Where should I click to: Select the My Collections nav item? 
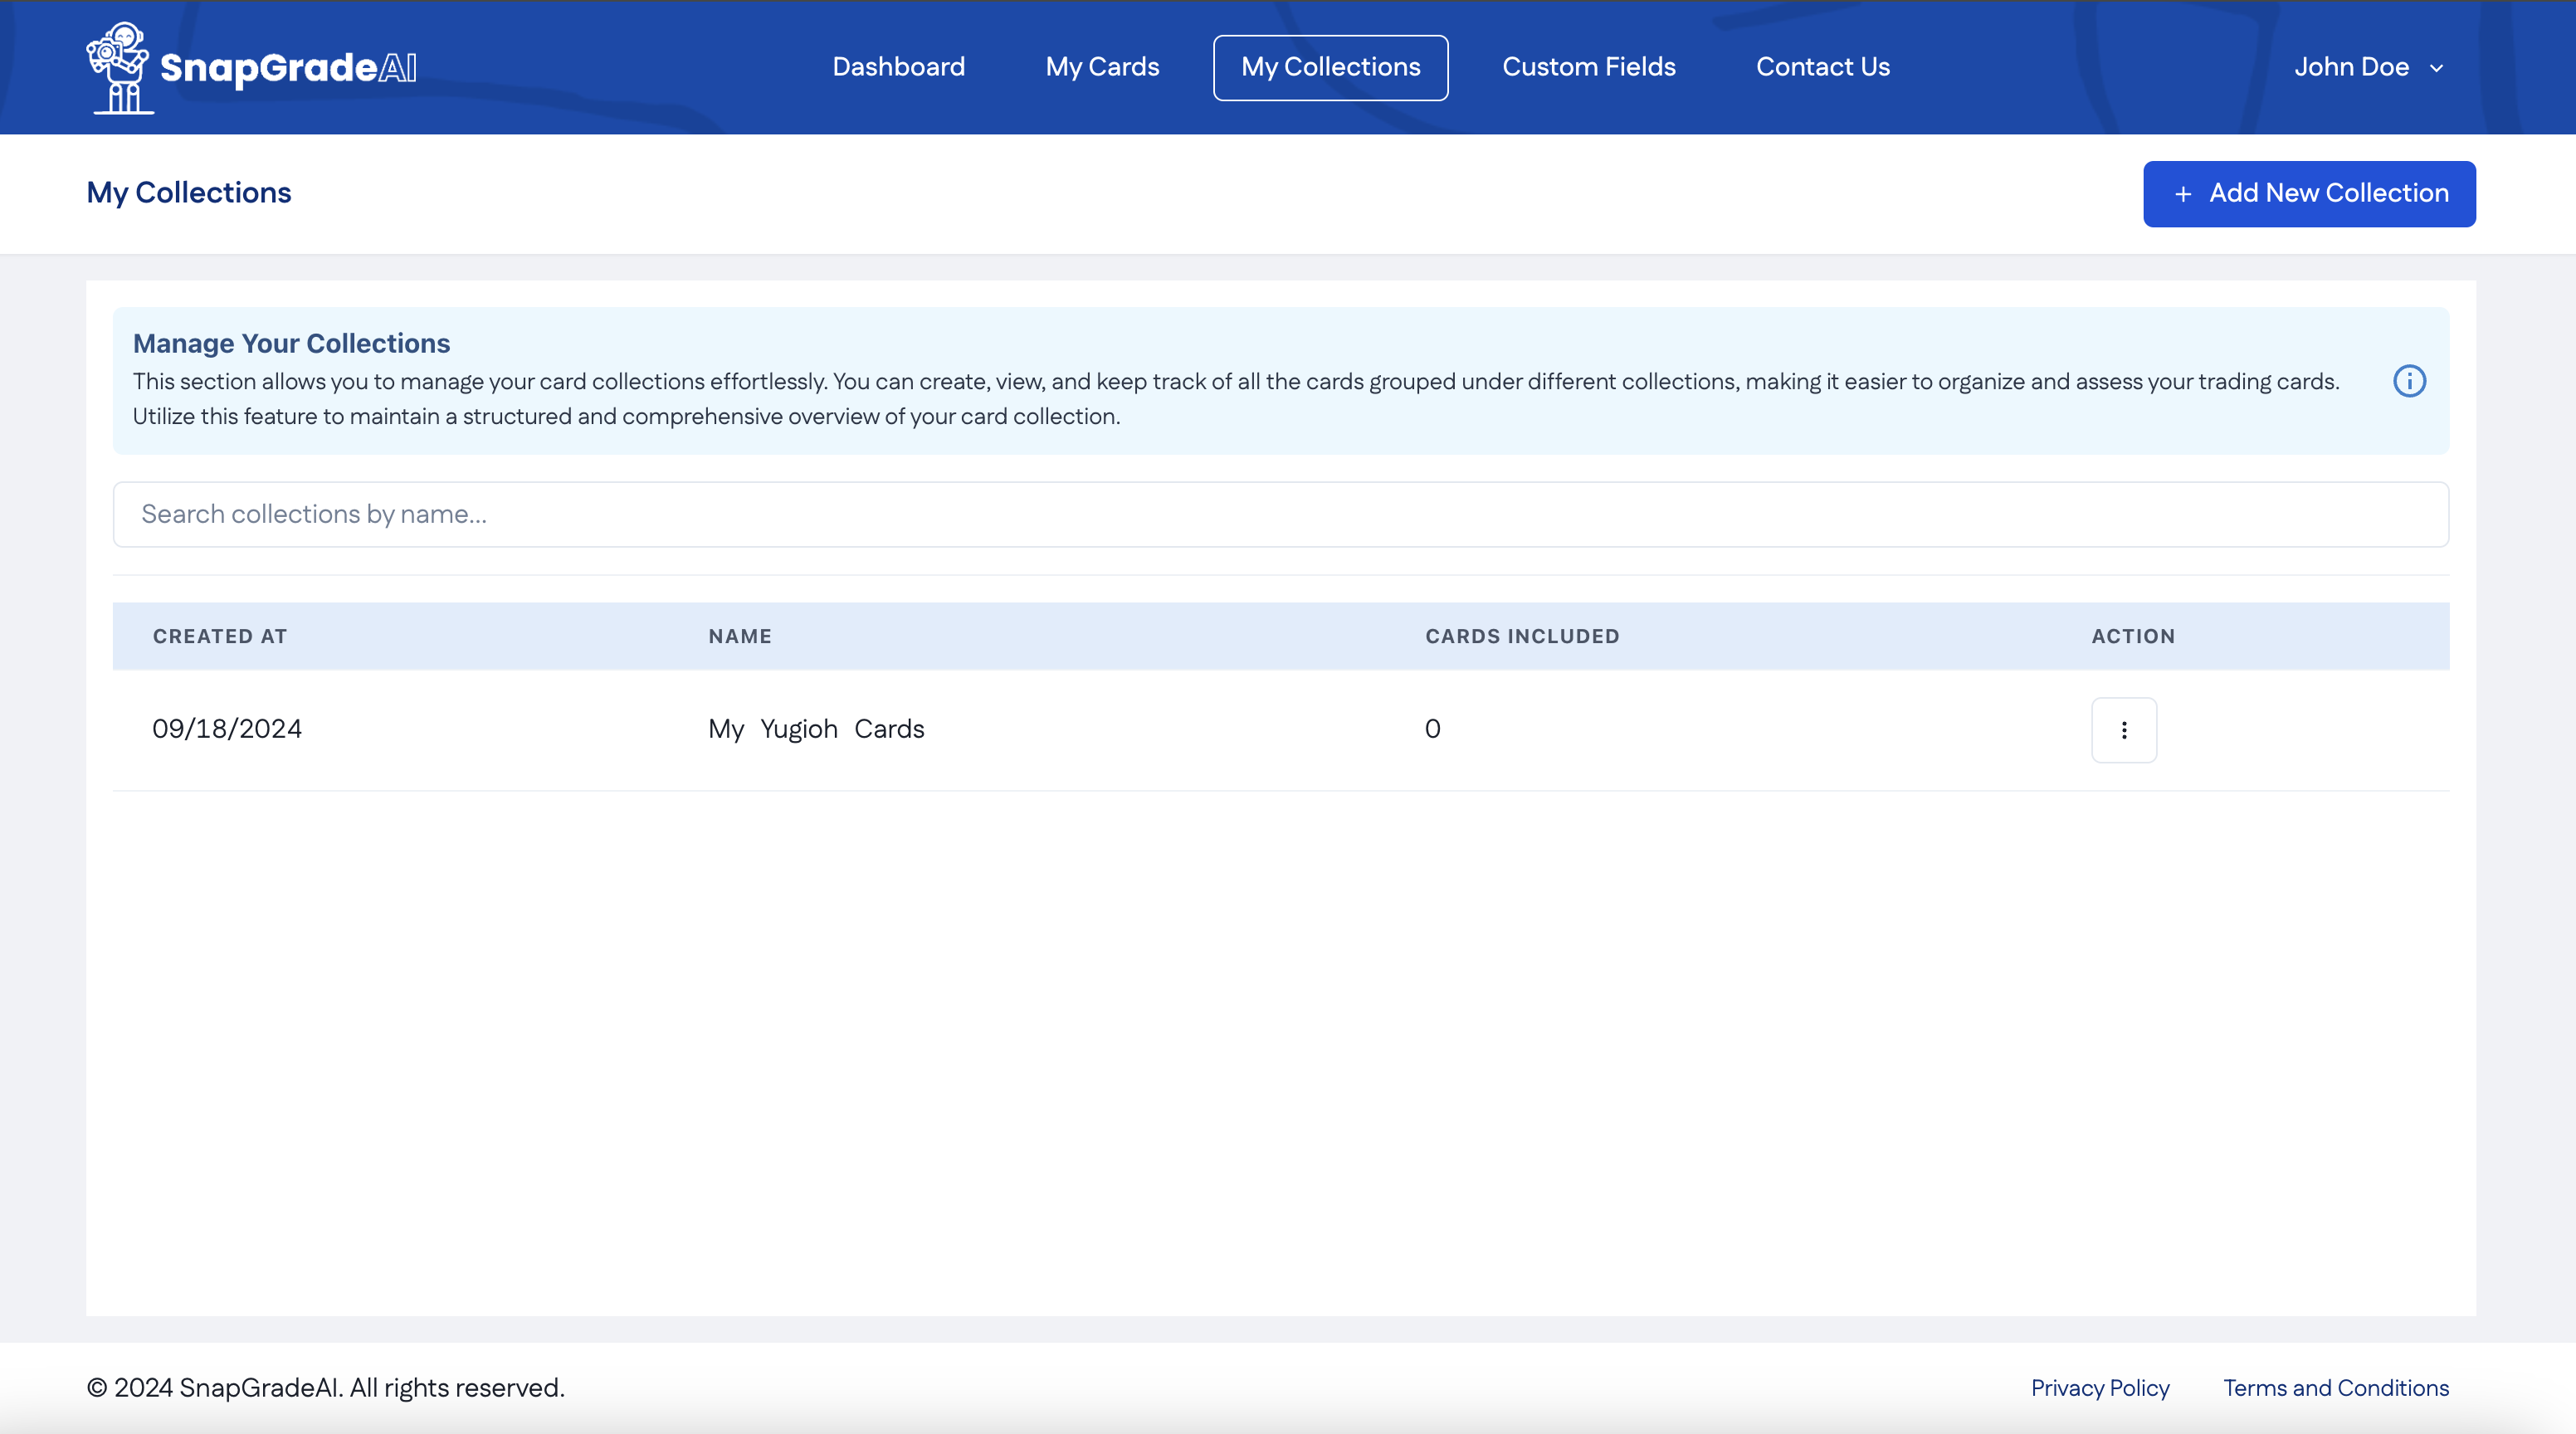click(1330, 67)
